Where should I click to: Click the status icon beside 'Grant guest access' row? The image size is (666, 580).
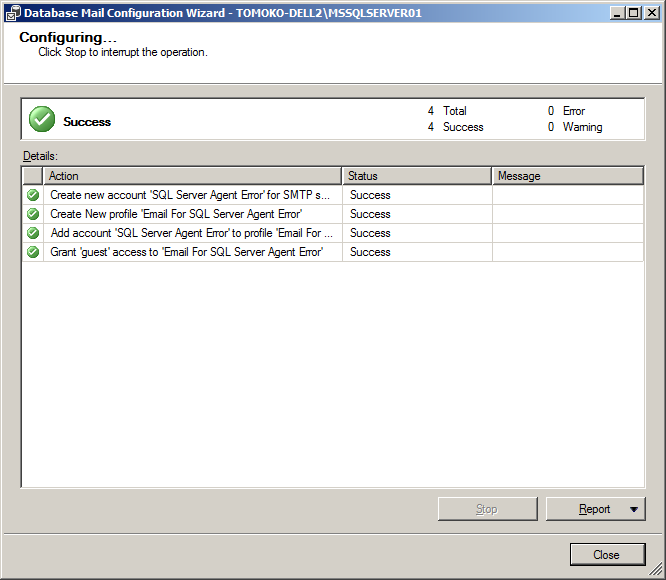33,252
